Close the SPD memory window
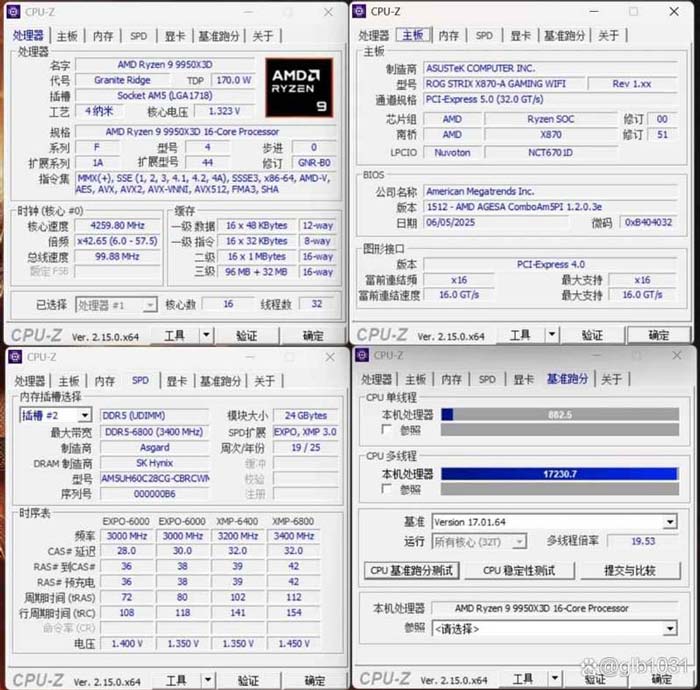The image size is (700, 690). [330, 357]
